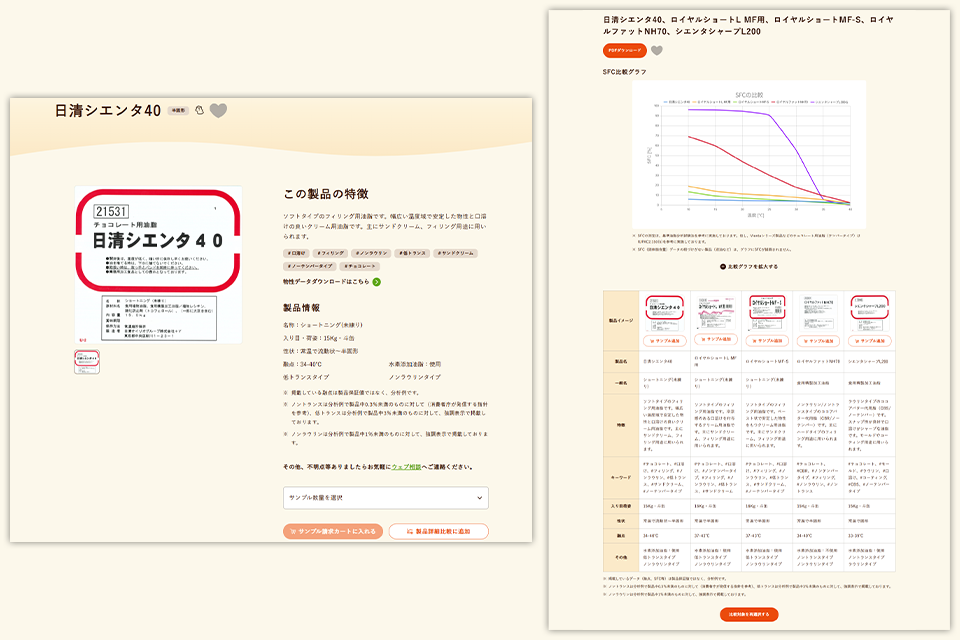This screenshot has width=960, height=640.
Task: Open the サンプル数量を選択 dropdown
Action: [x=385, y=498]
